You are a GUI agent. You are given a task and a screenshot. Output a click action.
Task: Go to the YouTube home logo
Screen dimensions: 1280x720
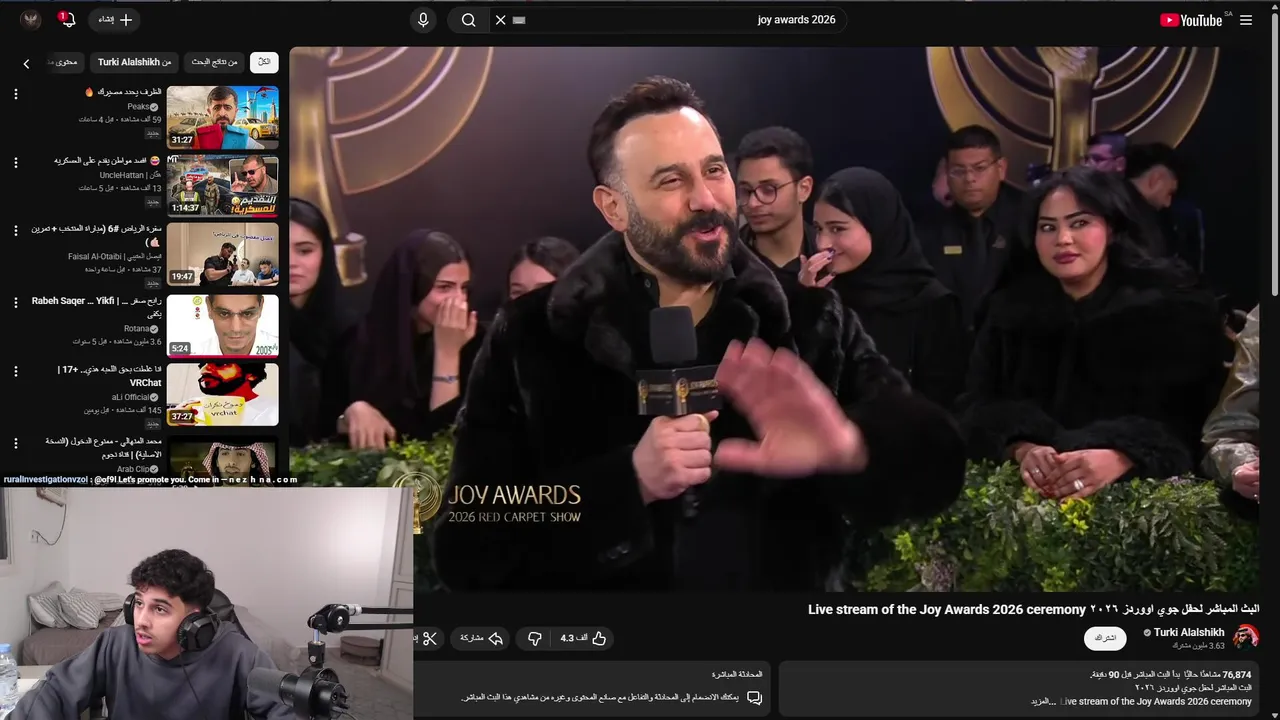click(1191, 20)
